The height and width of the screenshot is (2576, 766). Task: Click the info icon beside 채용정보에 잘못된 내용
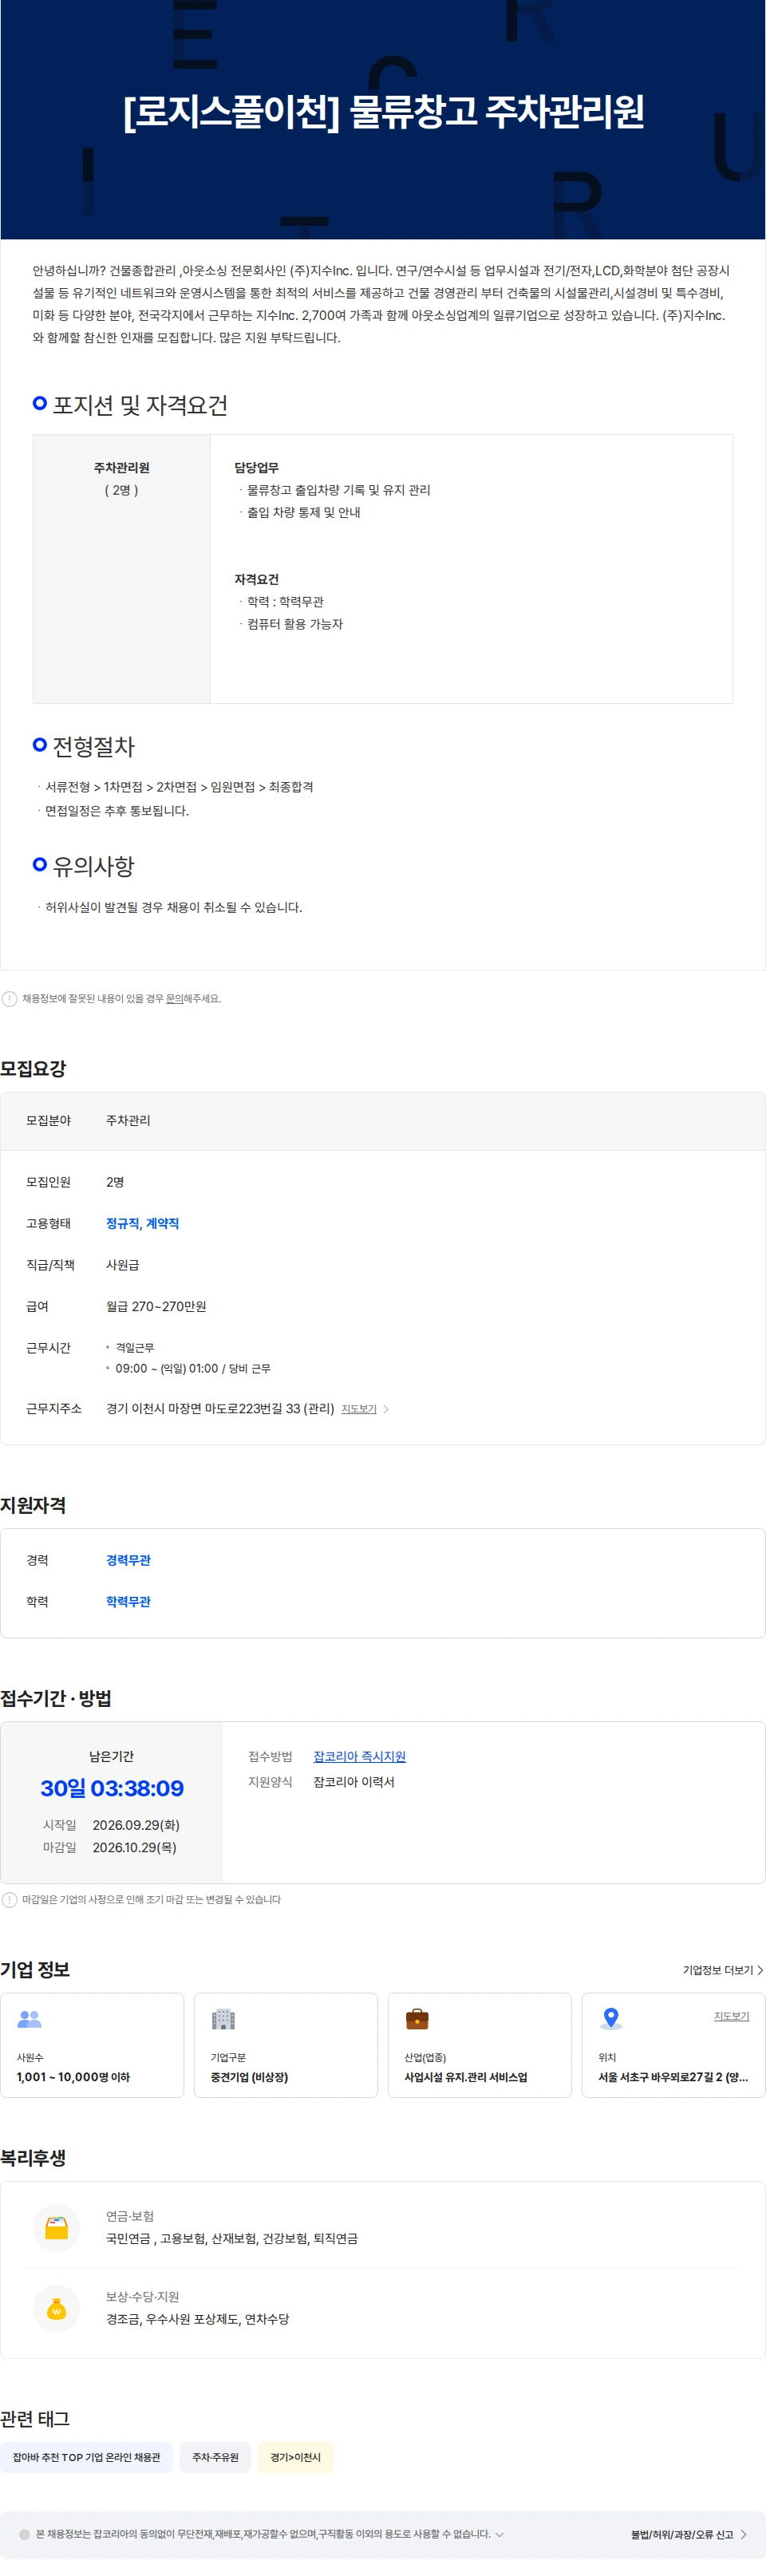10,998
